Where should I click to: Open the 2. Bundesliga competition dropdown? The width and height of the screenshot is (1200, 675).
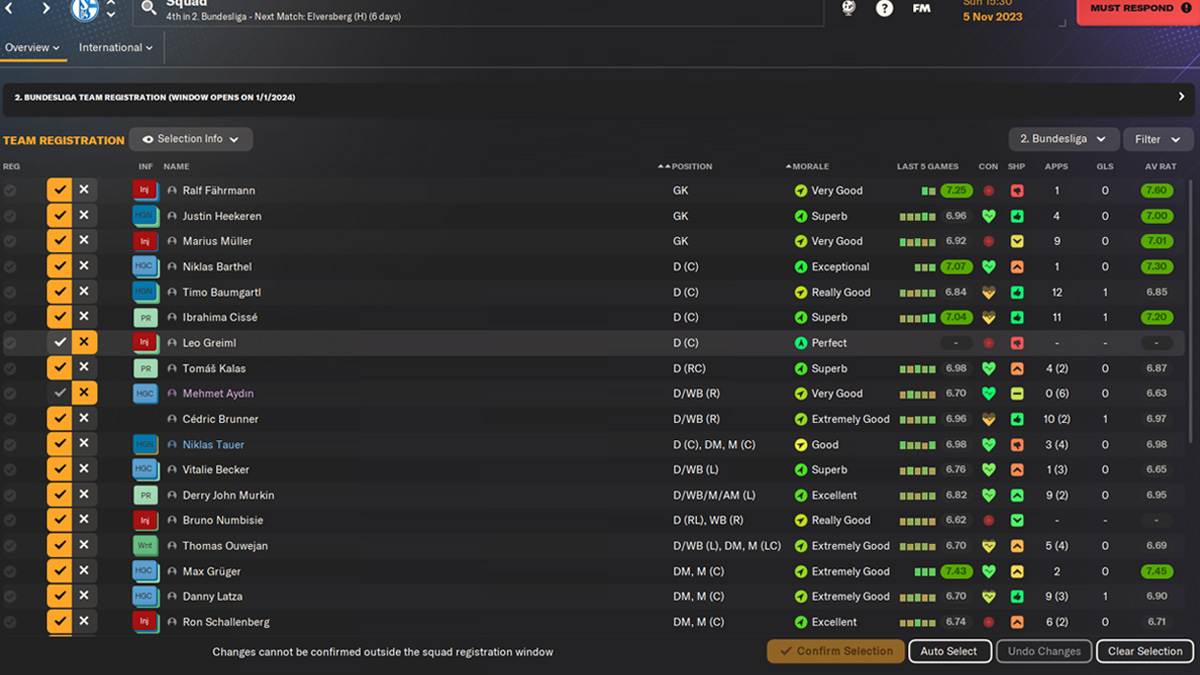[x=1063, y=139]
